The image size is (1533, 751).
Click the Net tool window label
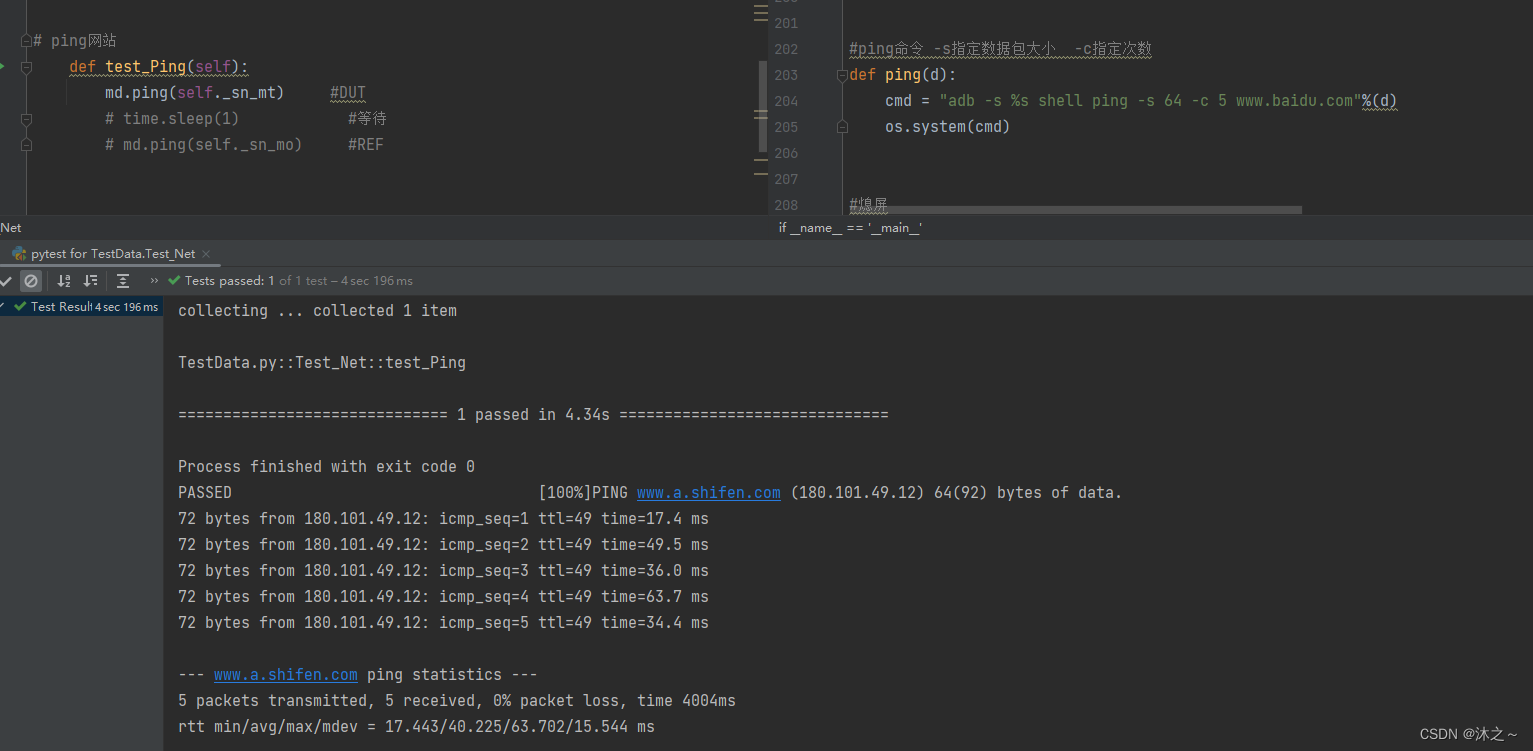(11, 227)
